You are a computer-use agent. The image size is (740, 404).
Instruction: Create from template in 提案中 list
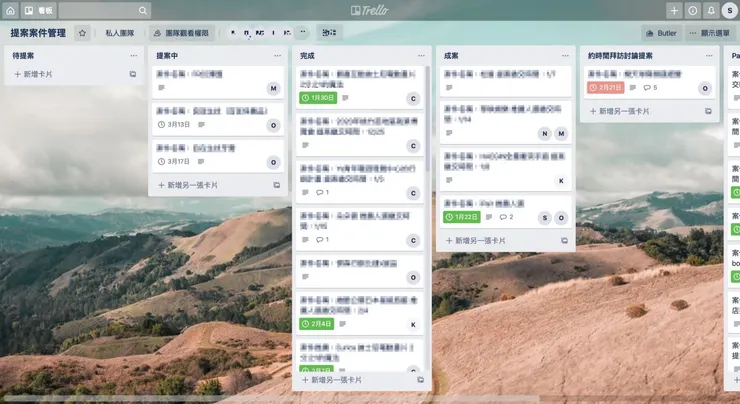click(x=277, y=185)
